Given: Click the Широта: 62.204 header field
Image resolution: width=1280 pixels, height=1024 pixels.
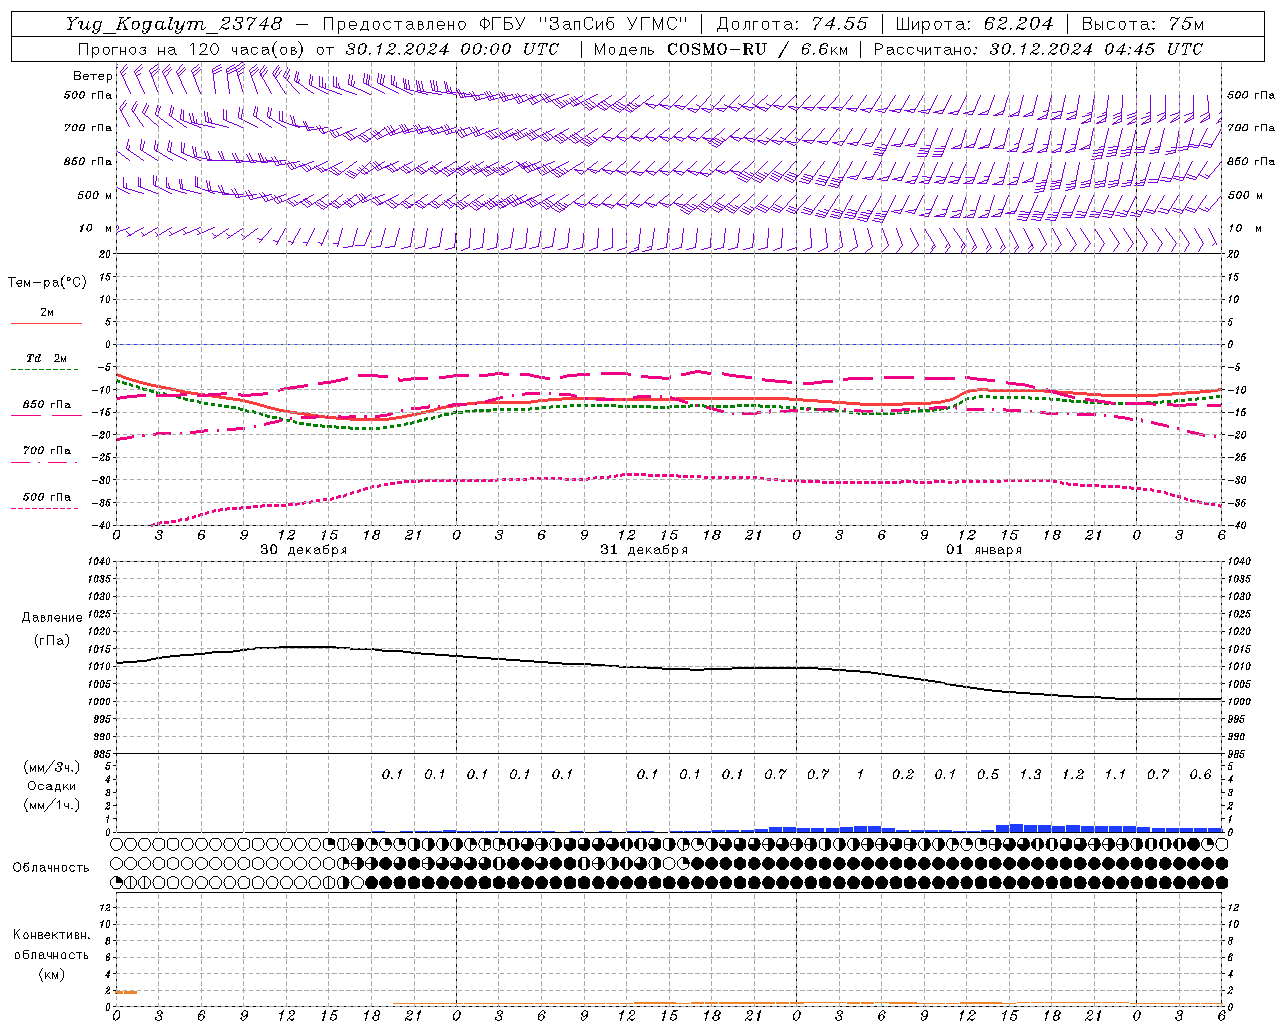Looking at the screenshot, I should tap(974, 23).
